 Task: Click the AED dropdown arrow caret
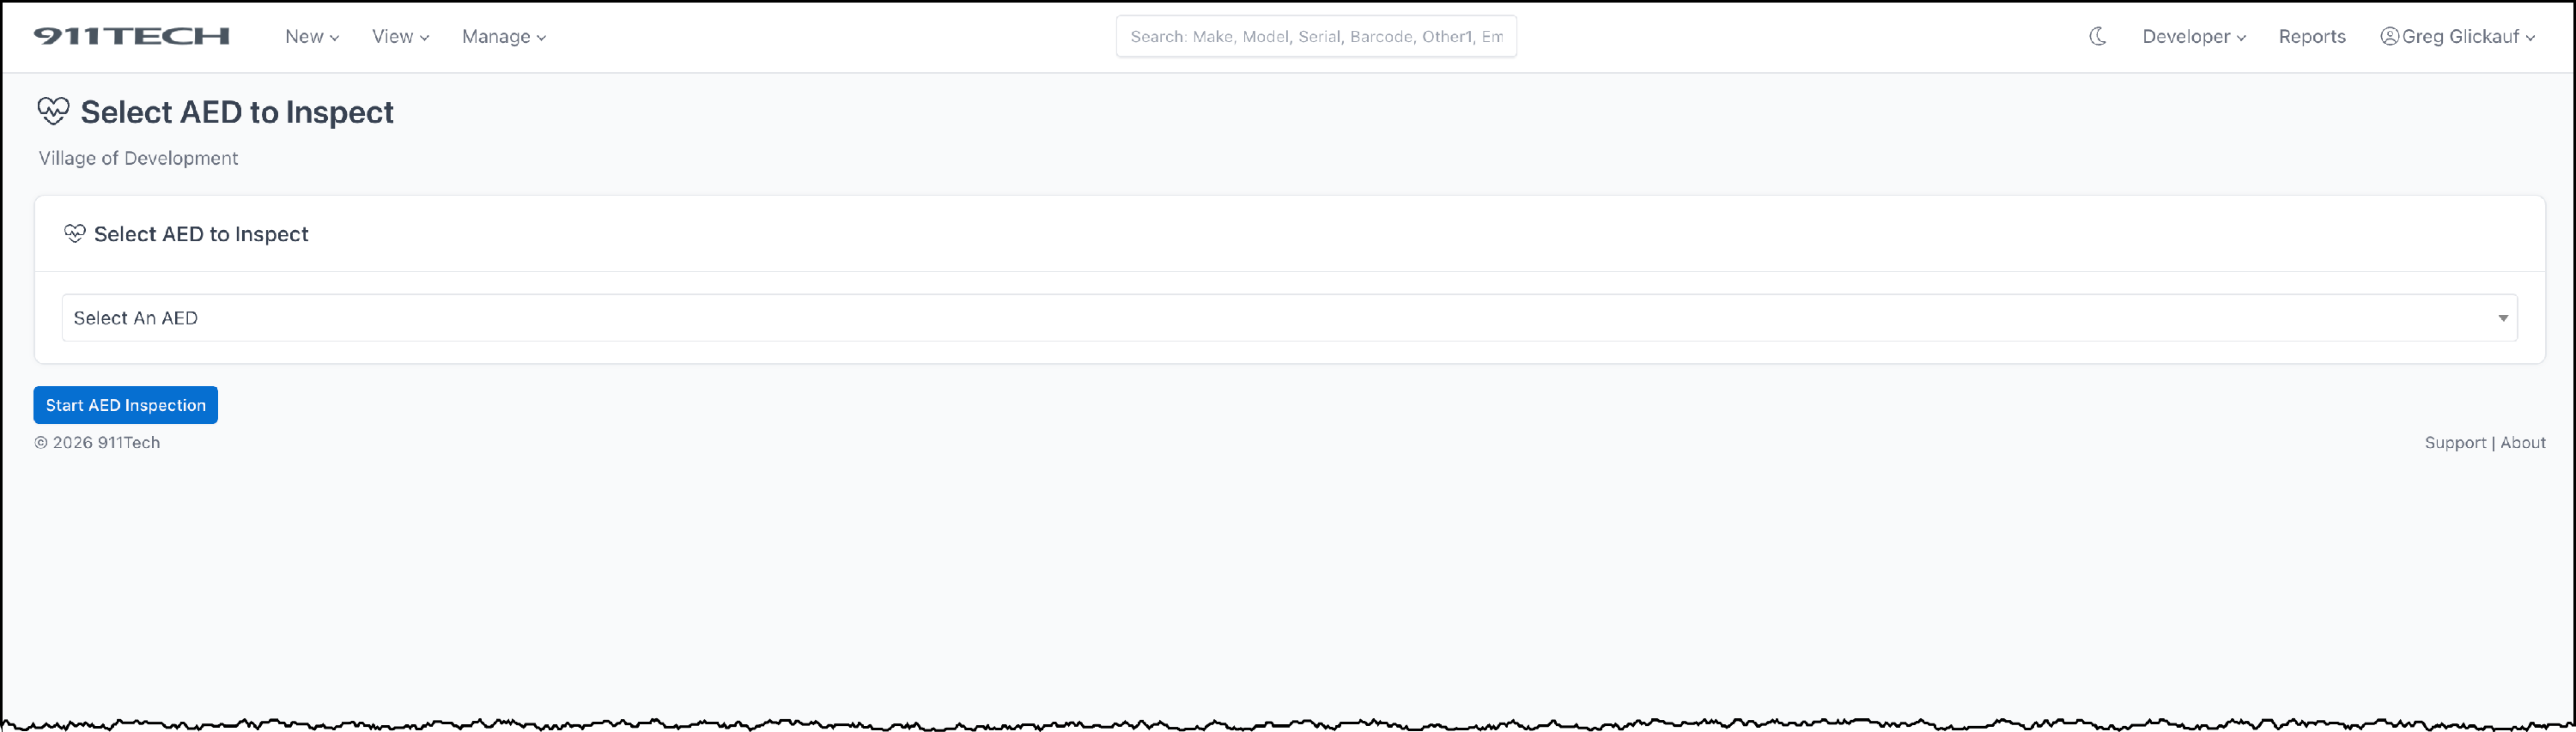(x=2502, y=318)
